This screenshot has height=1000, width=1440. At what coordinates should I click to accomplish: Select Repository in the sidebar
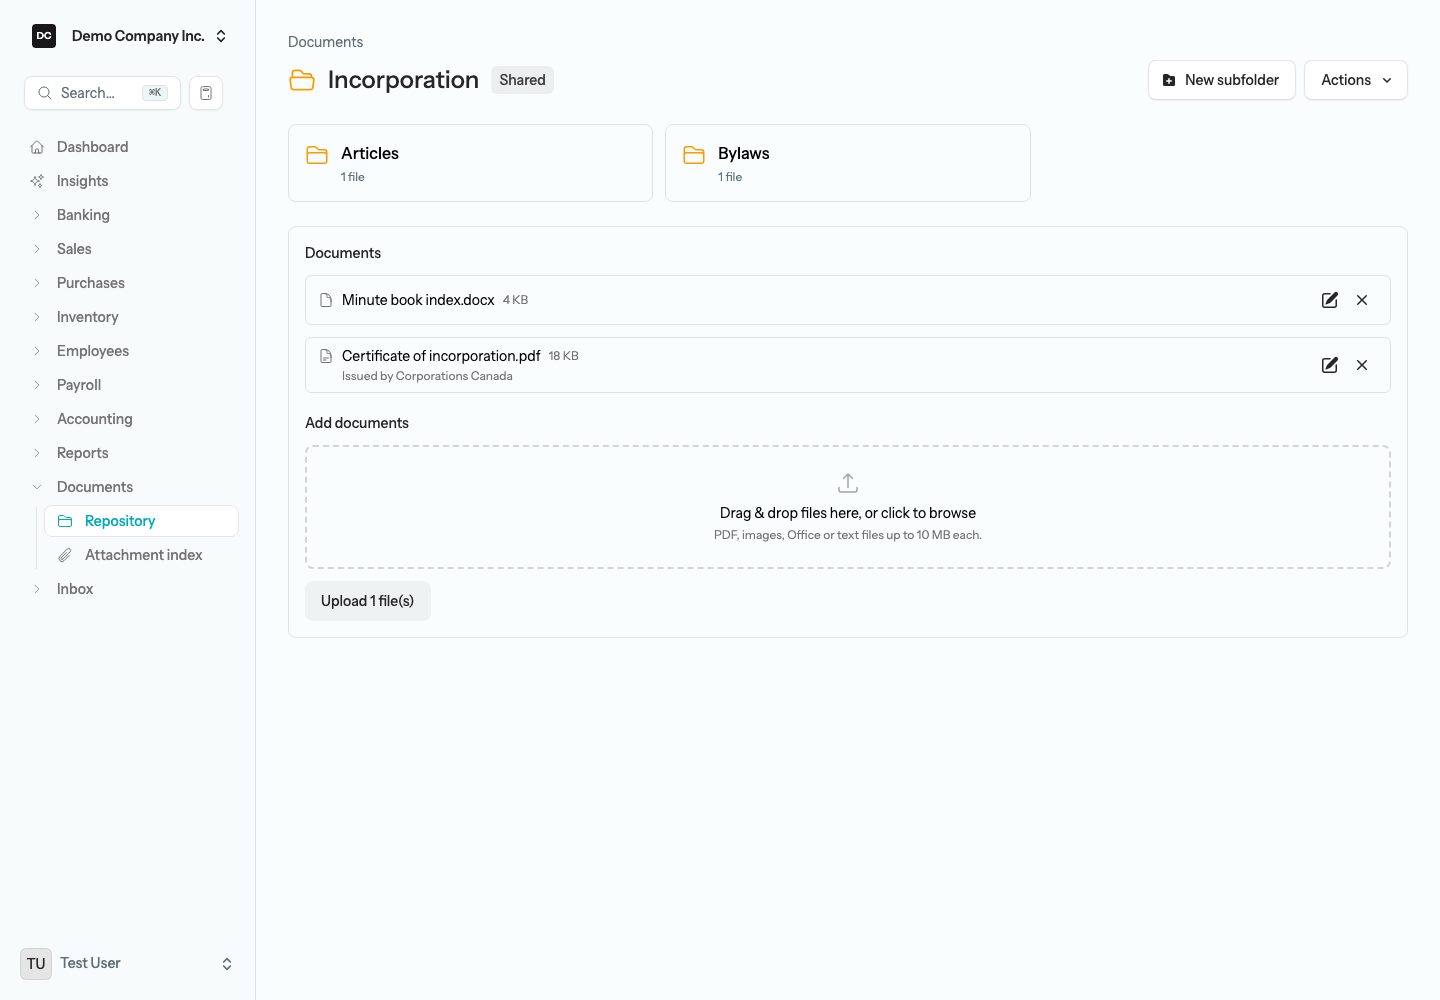coord(141,521)
